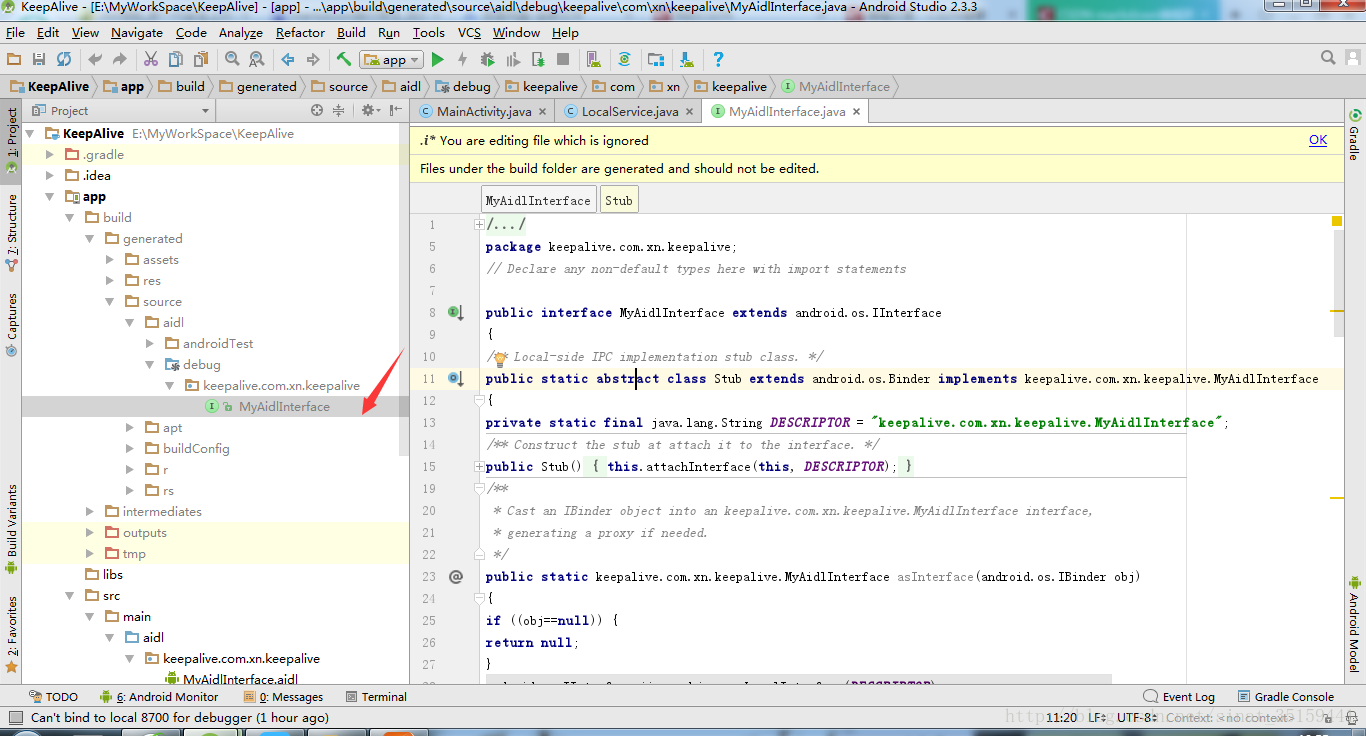The width and height of the screenshot is (1366, 736).
Task: Click the Cut scissors icon
Action: pyautogui.click(x=151, y=60)
